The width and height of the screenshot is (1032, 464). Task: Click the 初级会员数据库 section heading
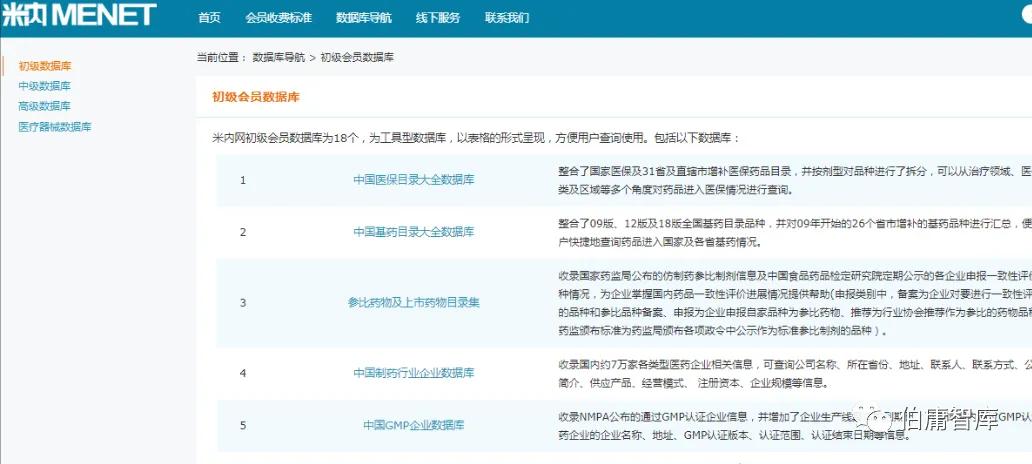(256, 97)
